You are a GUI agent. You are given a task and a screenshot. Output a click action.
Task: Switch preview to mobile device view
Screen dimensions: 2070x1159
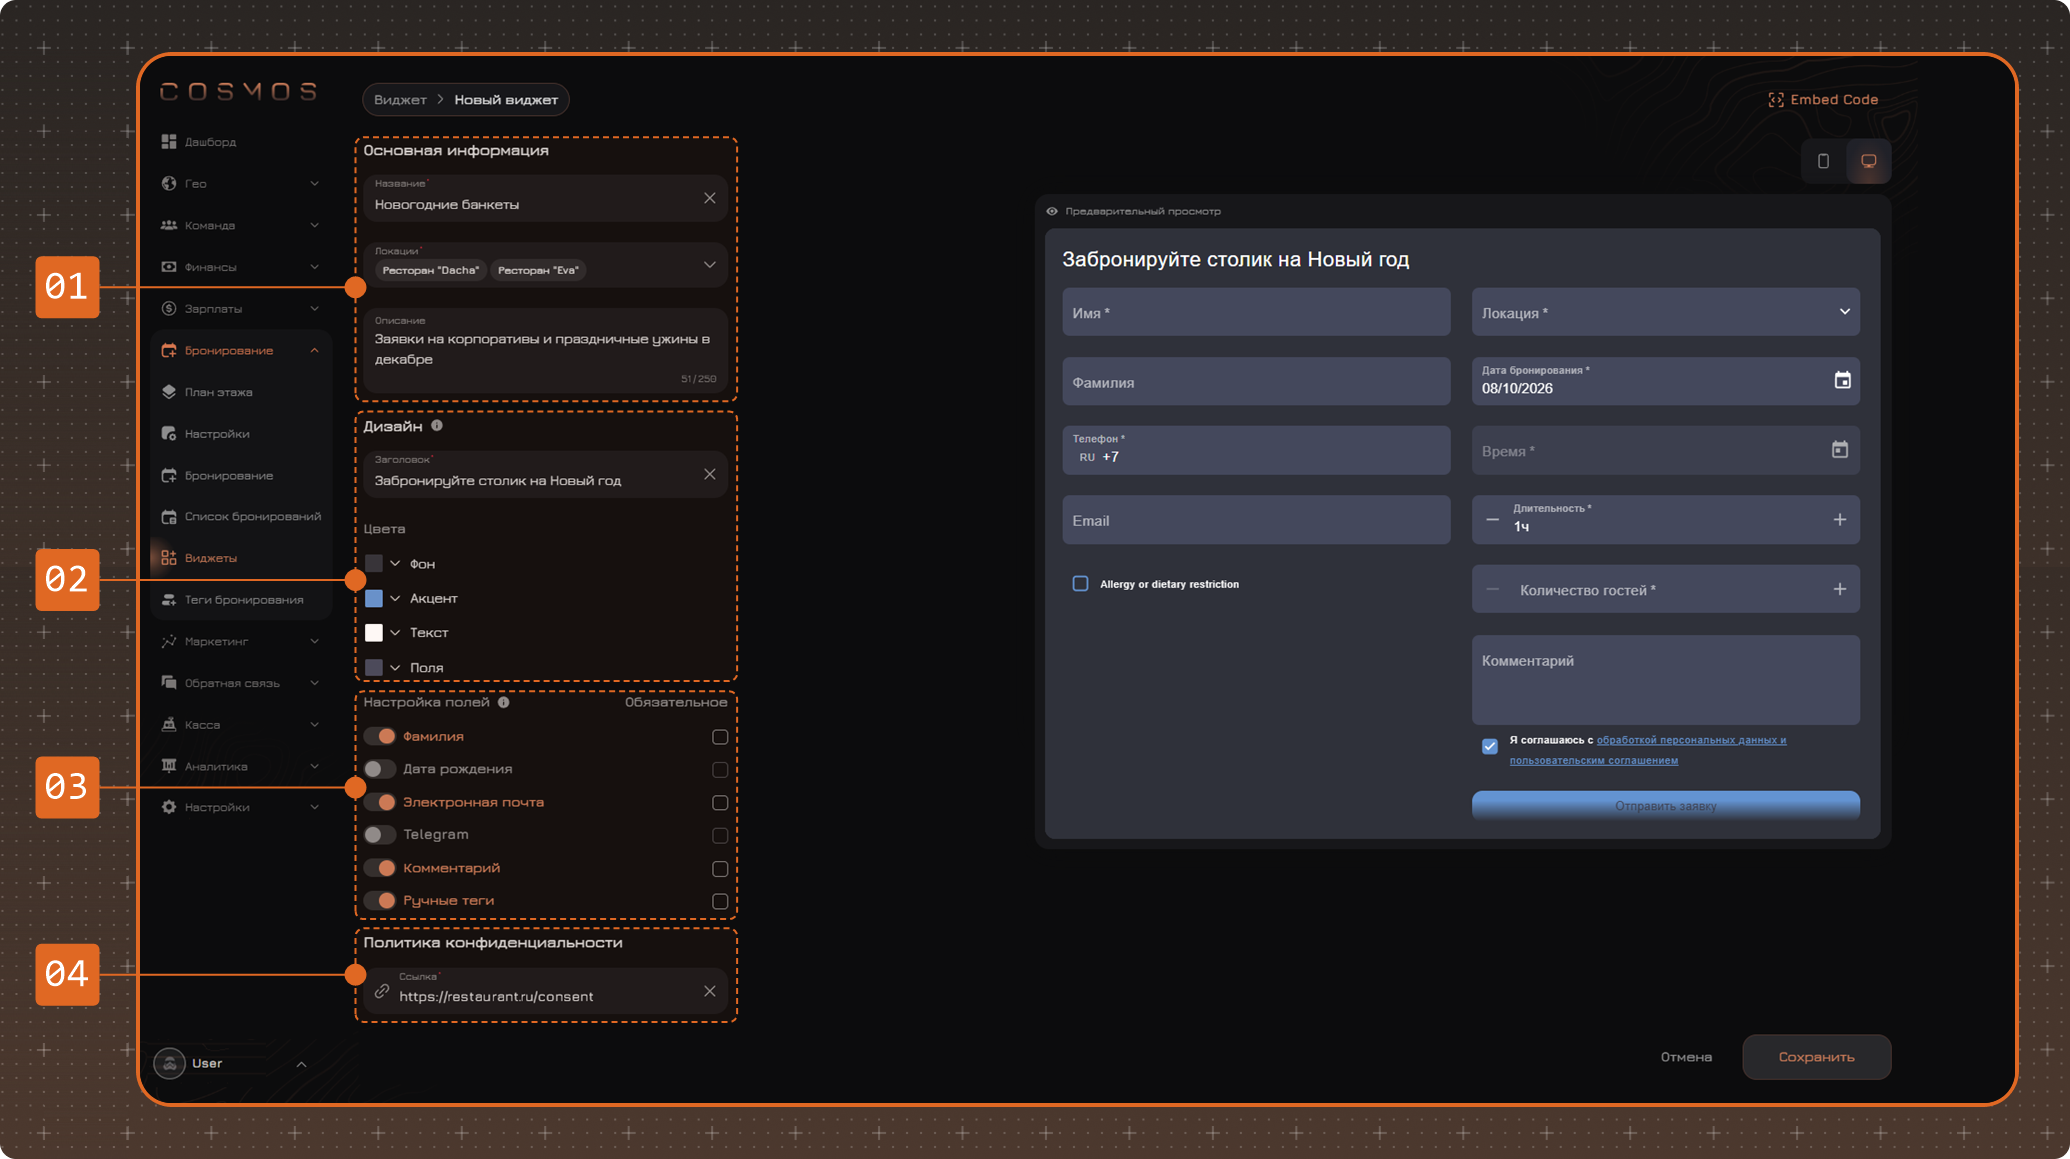tap(1823, 161)
